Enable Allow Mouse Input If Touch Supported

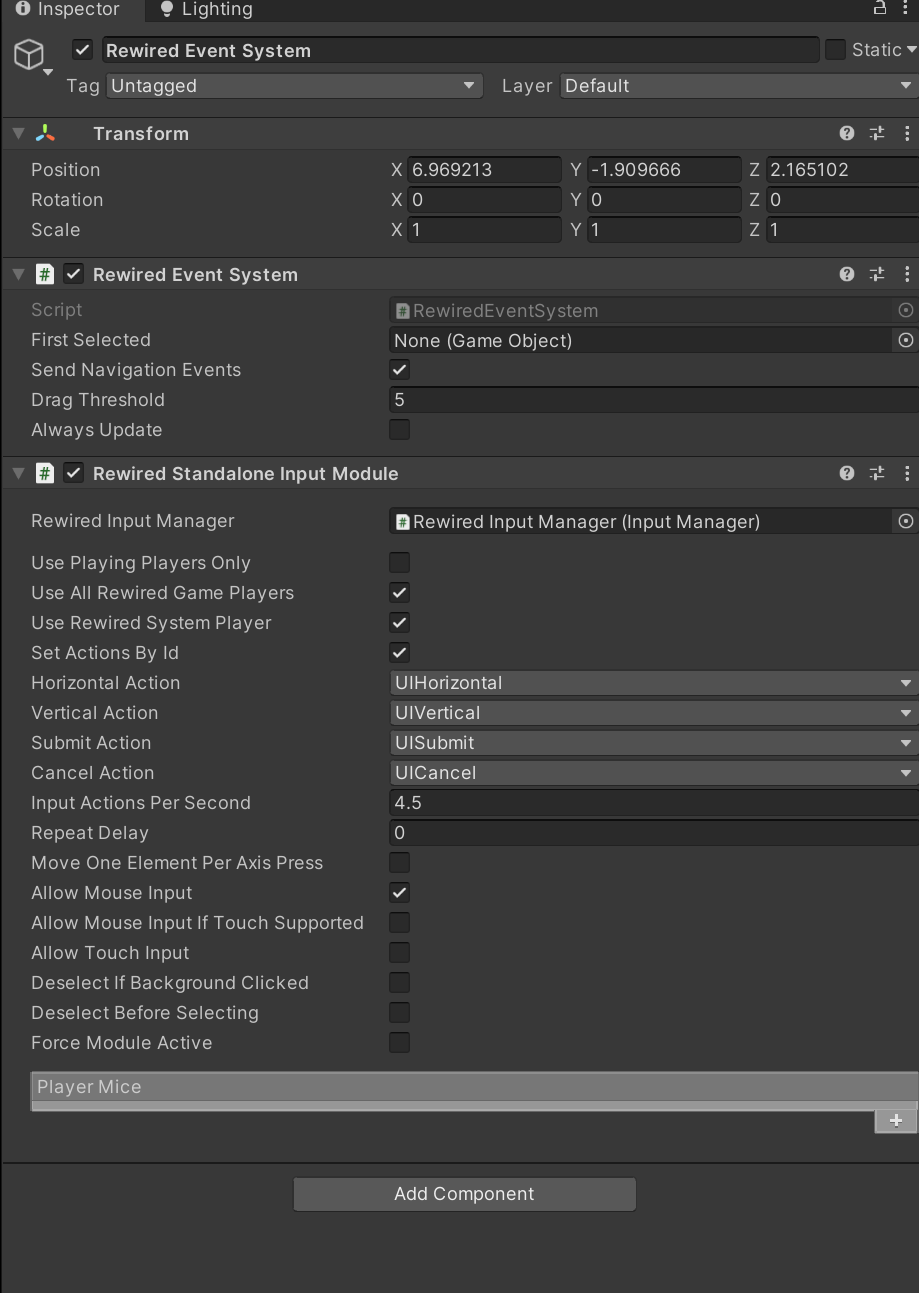pos(400,923)
